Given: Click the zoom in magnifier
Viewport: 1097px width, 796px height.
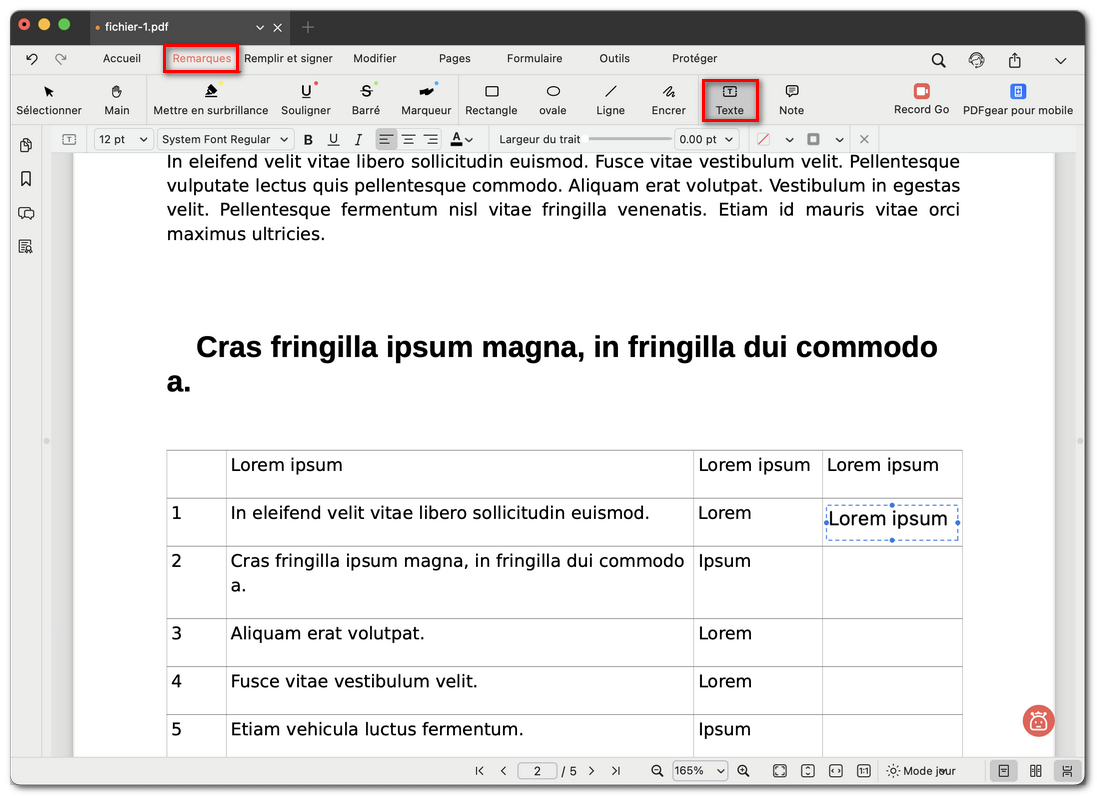Looking at the screenshot, I should (x=743, y=771).
